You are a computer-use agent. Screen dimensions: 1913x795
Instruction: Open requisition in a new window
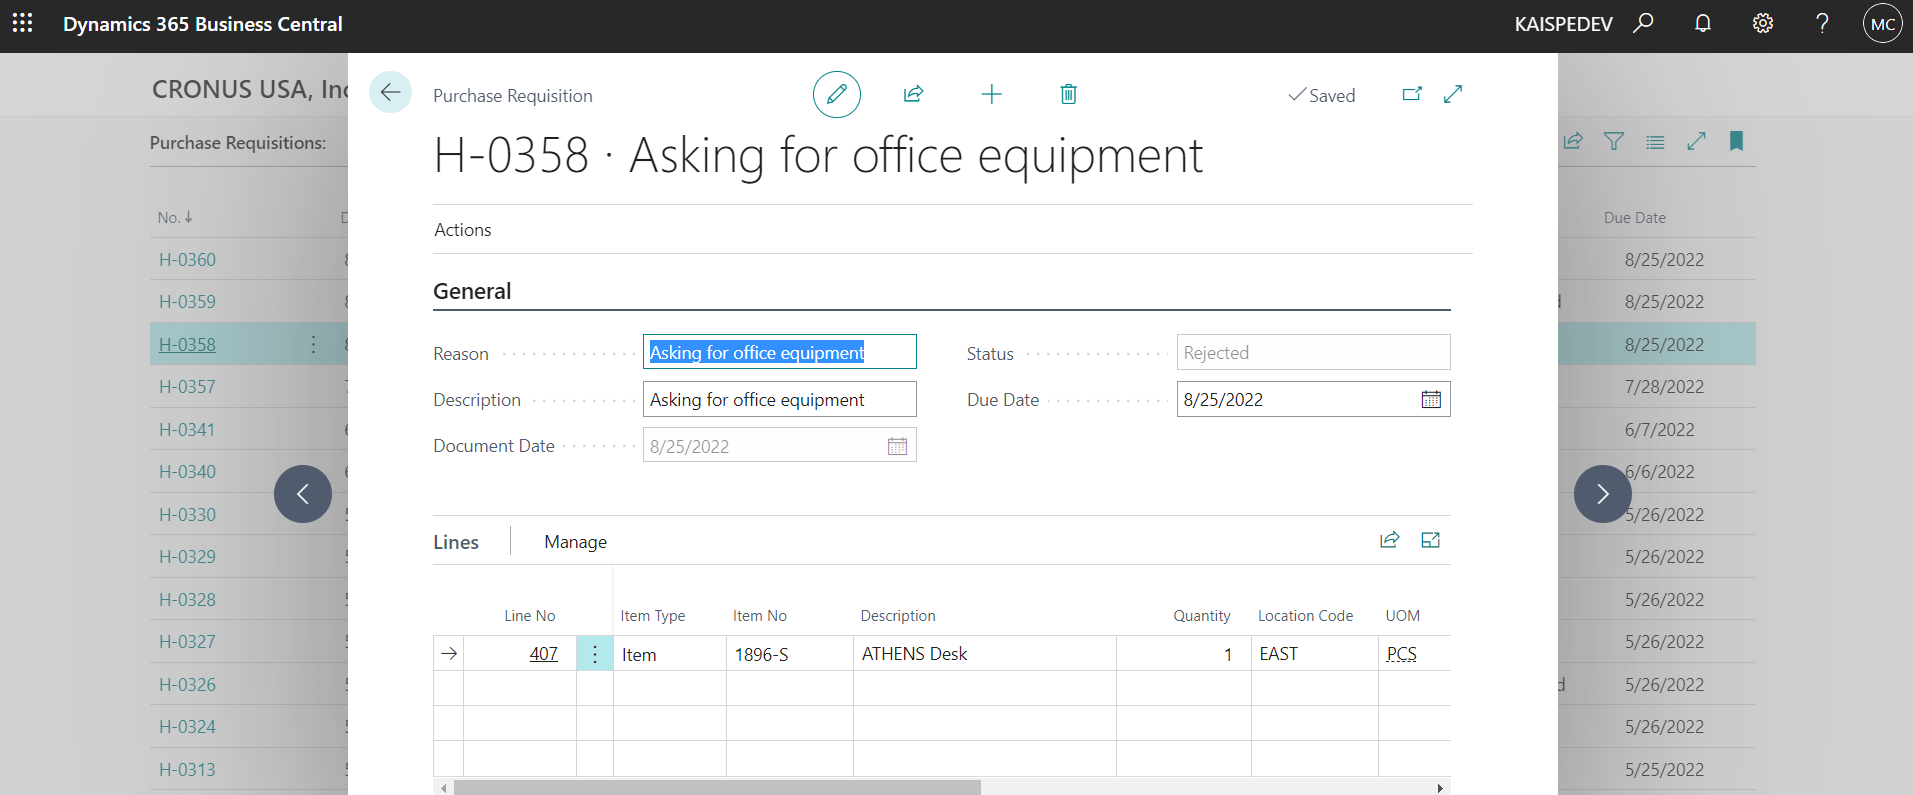[1412, 94]
